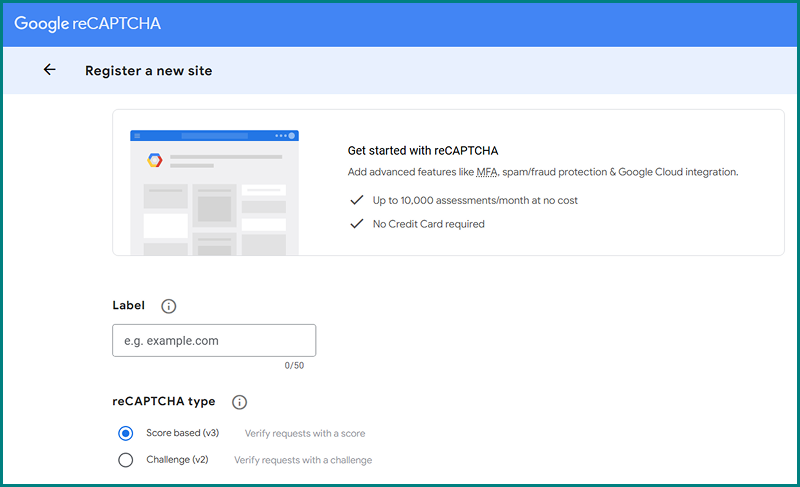Click the hamburger menu icon in the illustration
This screenshot has width=800, height=487.
coord(138,135)
